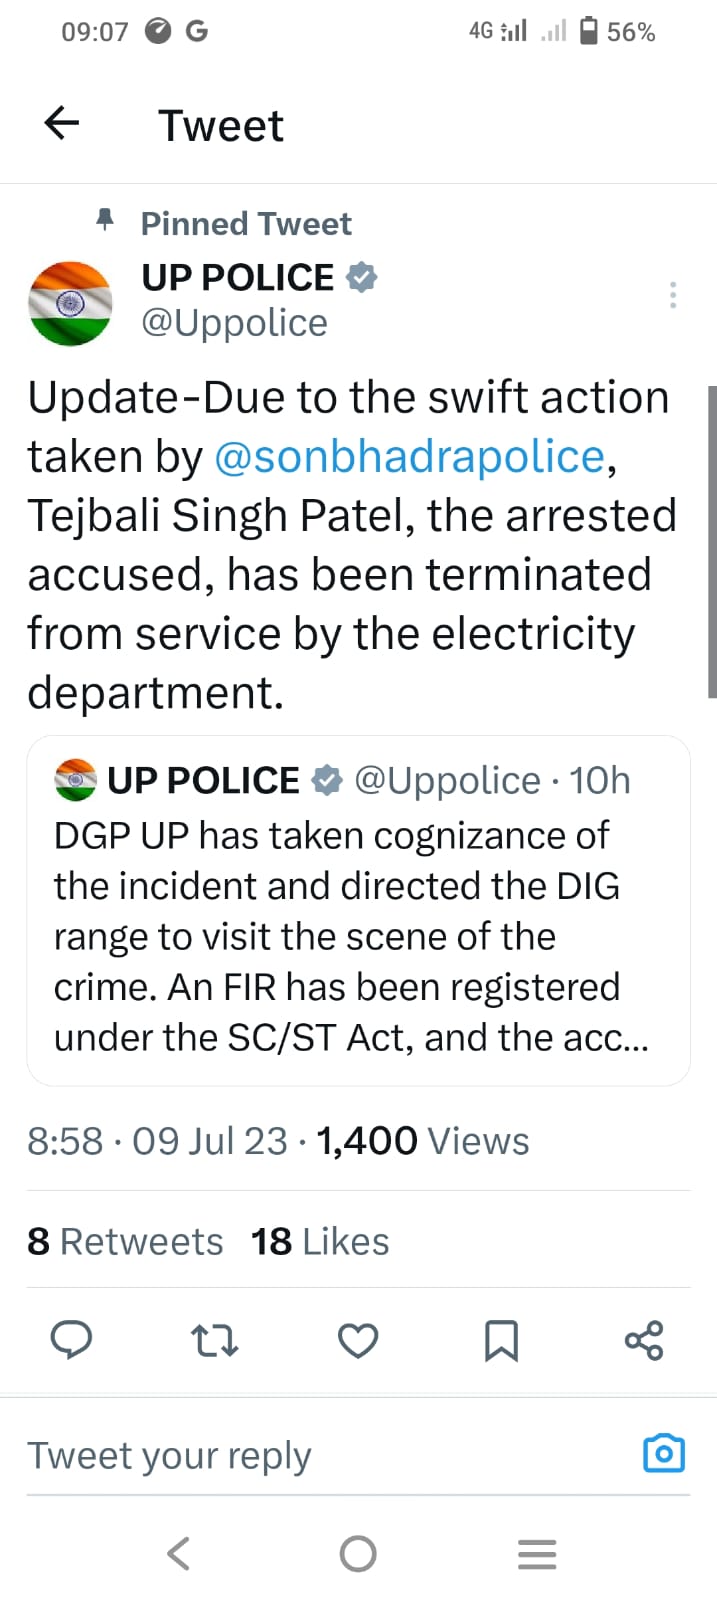Tap the retweet arrows icon
This screenshot has height=1600, width=717.
coord(214,1340)
